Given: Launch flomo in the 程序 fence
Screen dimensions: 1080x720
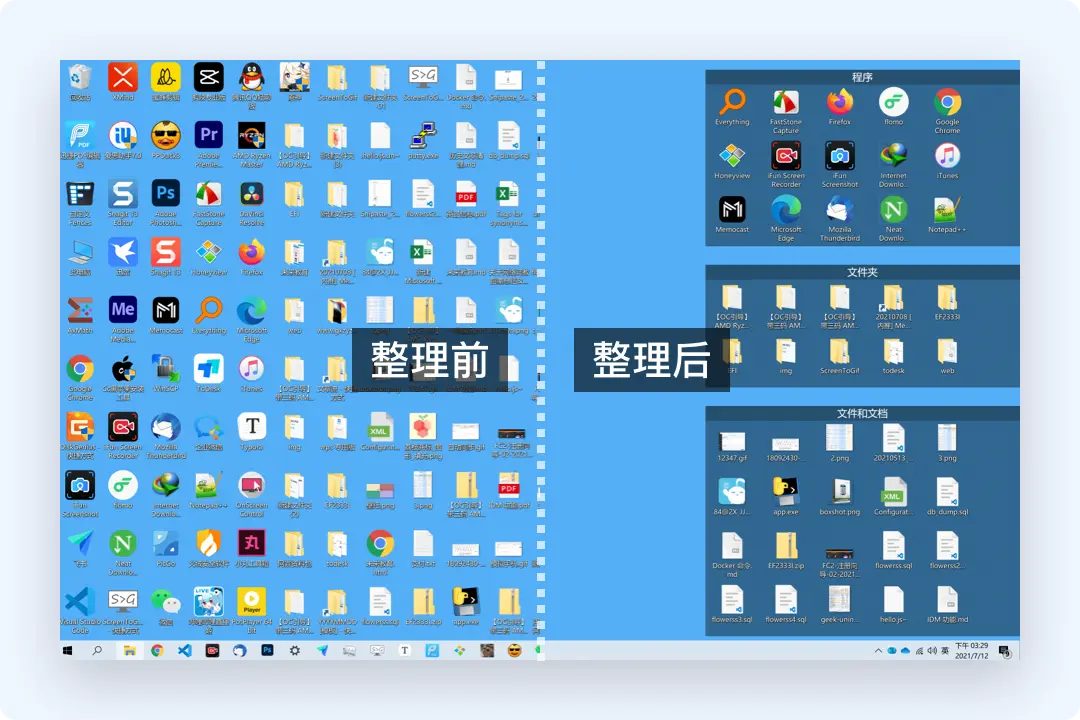Looking at the screenshot, I should coord(893,102).
